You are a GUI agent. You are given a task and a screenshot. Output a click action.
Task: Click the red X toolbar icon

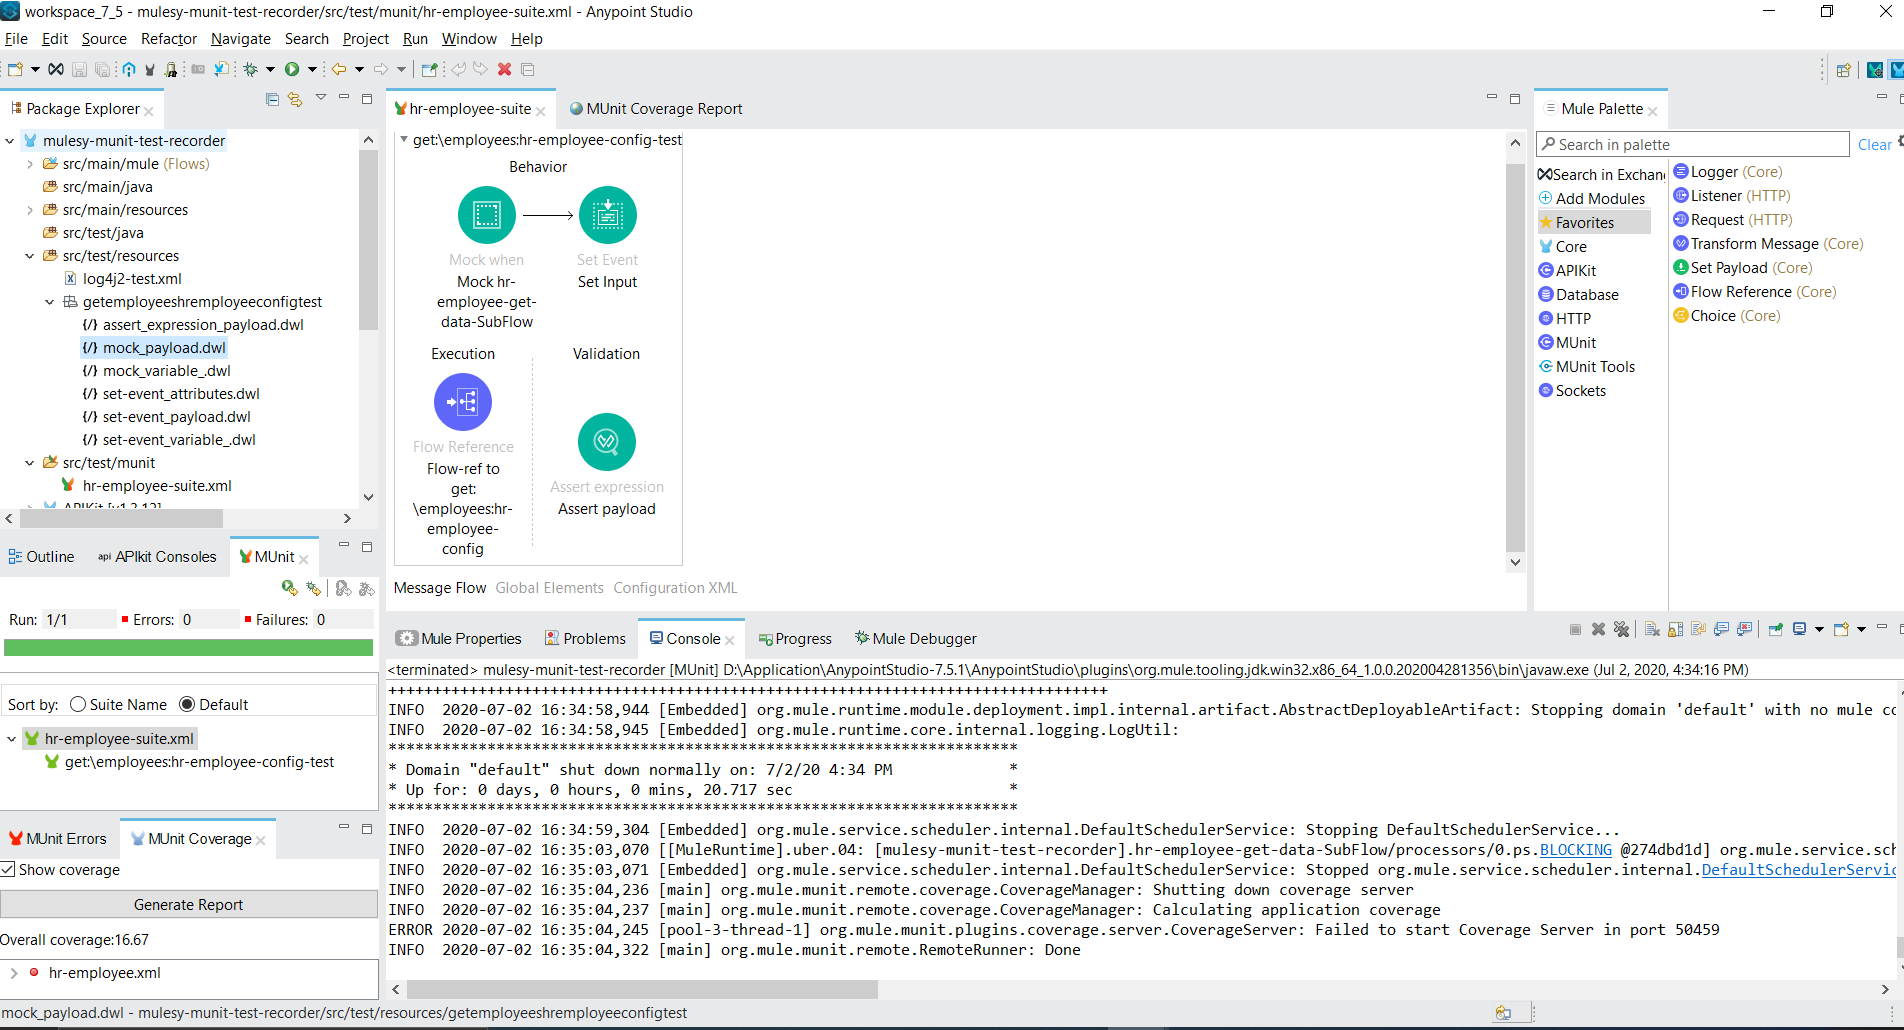pos(505,69)
